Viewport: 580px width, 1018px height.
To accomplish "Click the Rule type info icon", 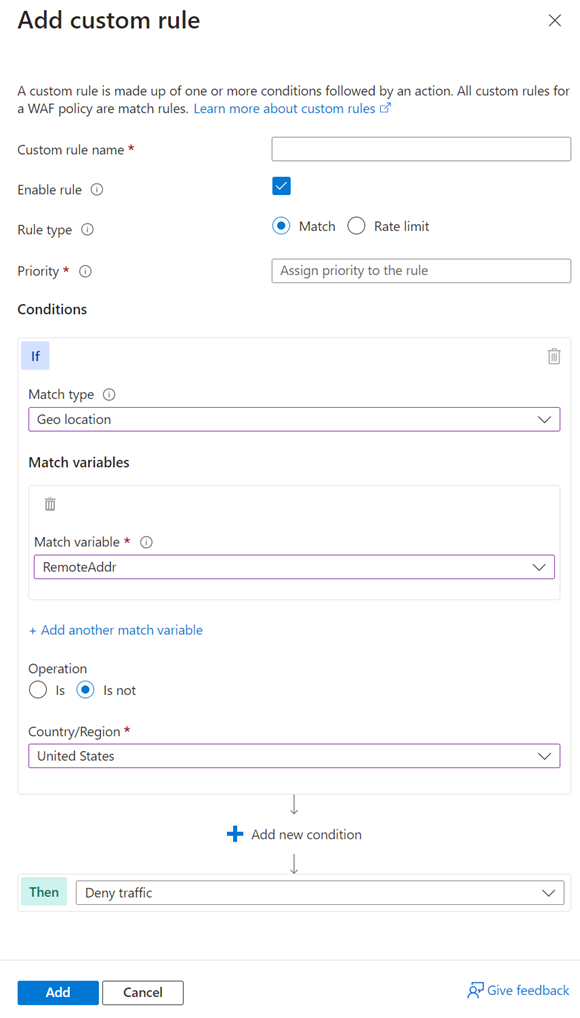I will point(88,230).
